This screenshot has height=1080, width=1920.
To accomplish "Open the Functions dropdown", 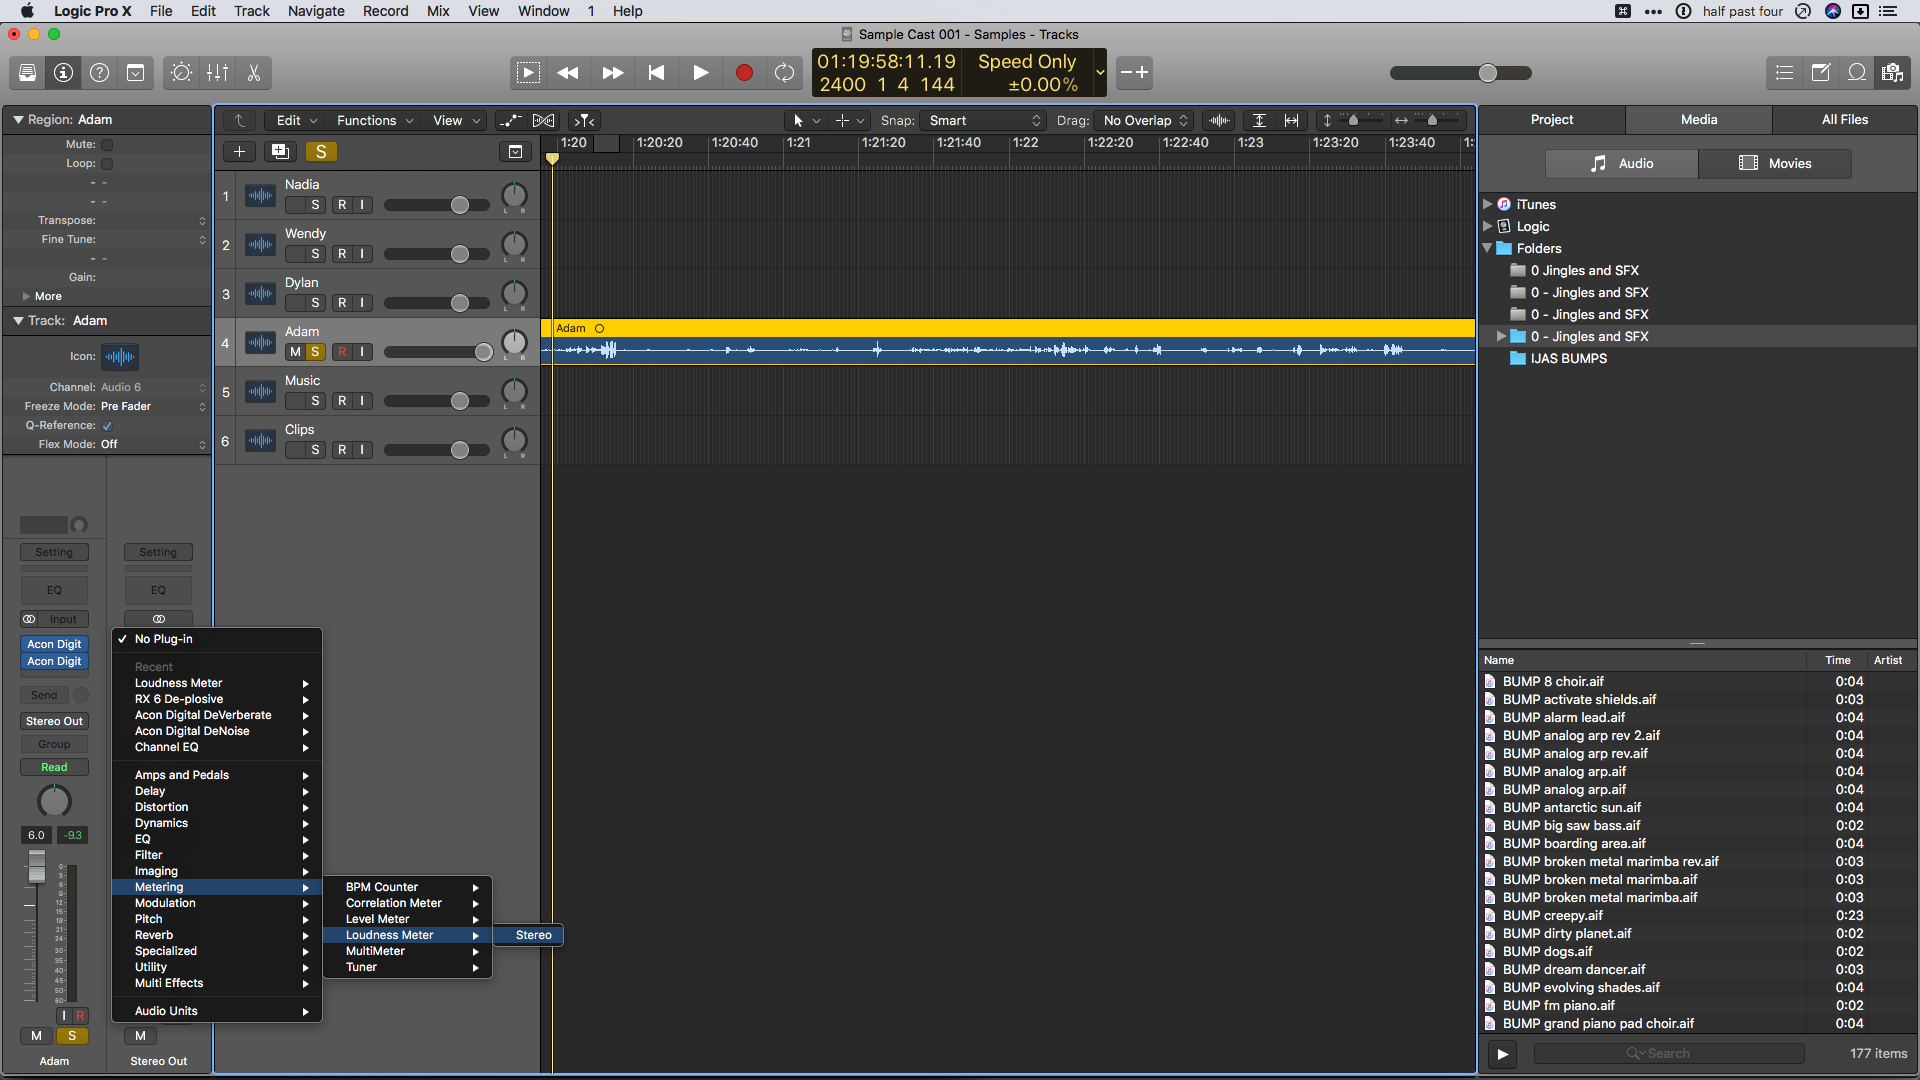I will (x=375, y=121).
